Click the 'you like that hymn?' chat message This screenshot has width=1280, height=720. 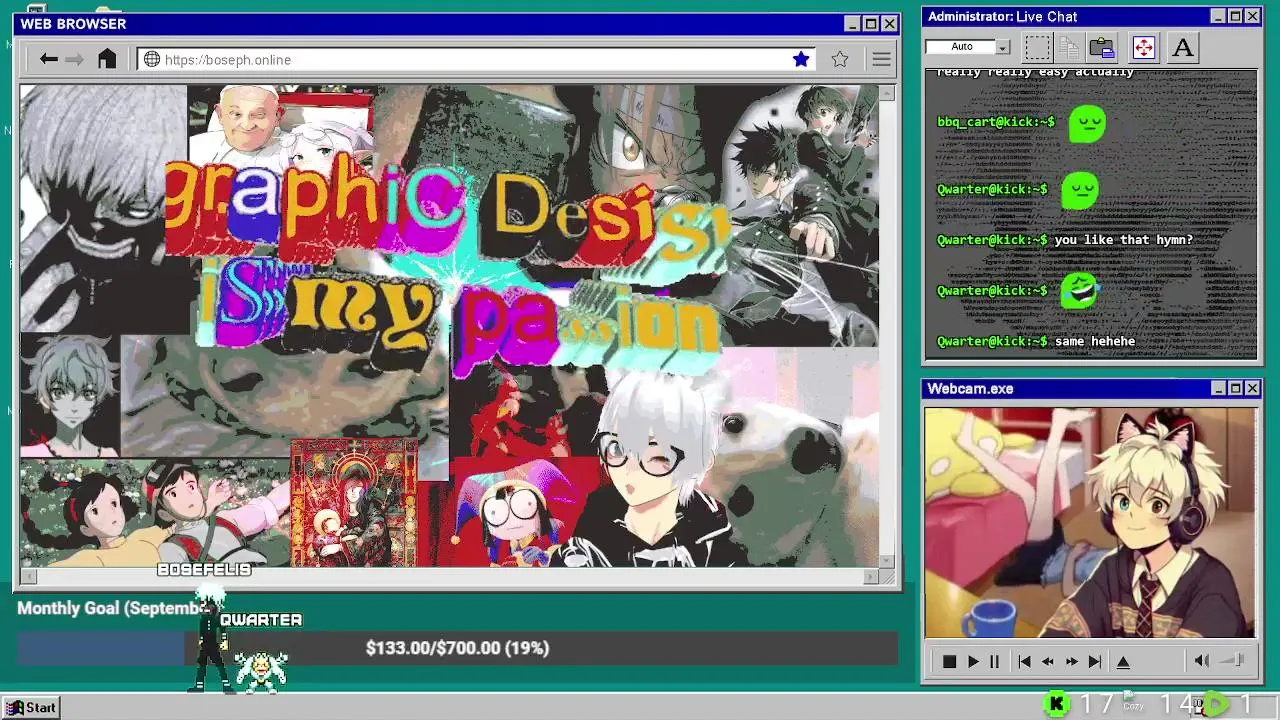coord(1124,240)
